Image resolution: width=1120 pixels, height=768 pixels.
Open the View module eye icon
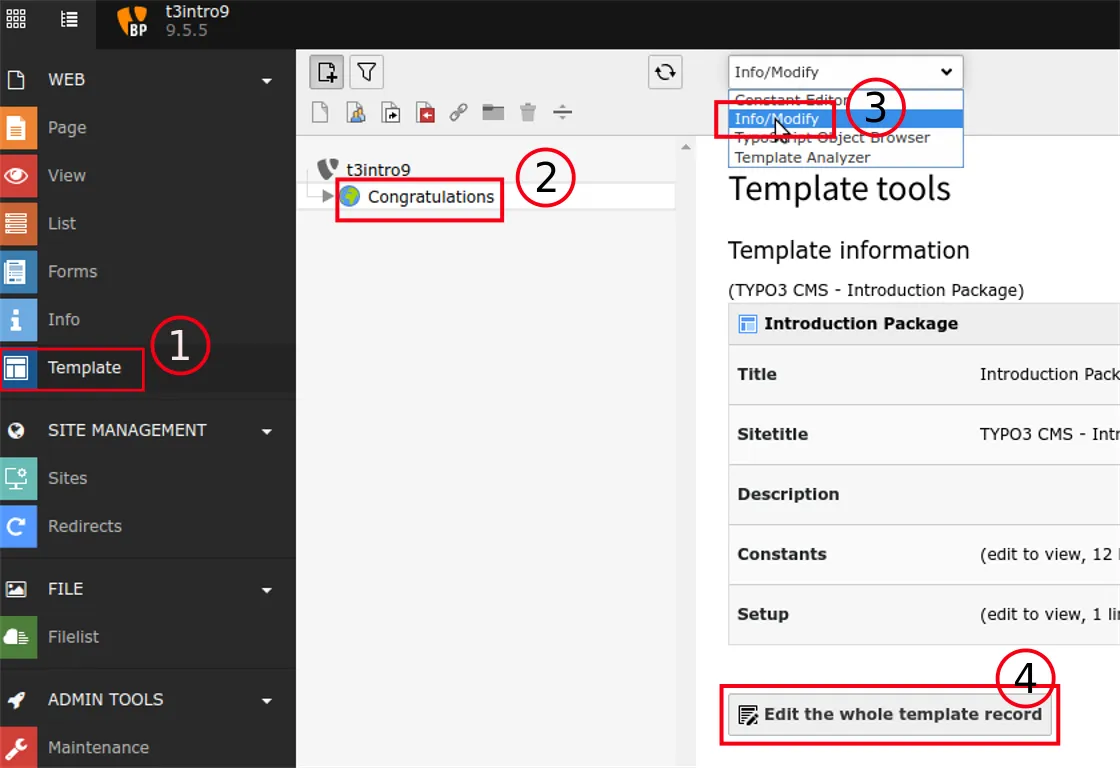pyautogui.click(x=17, y=176)
